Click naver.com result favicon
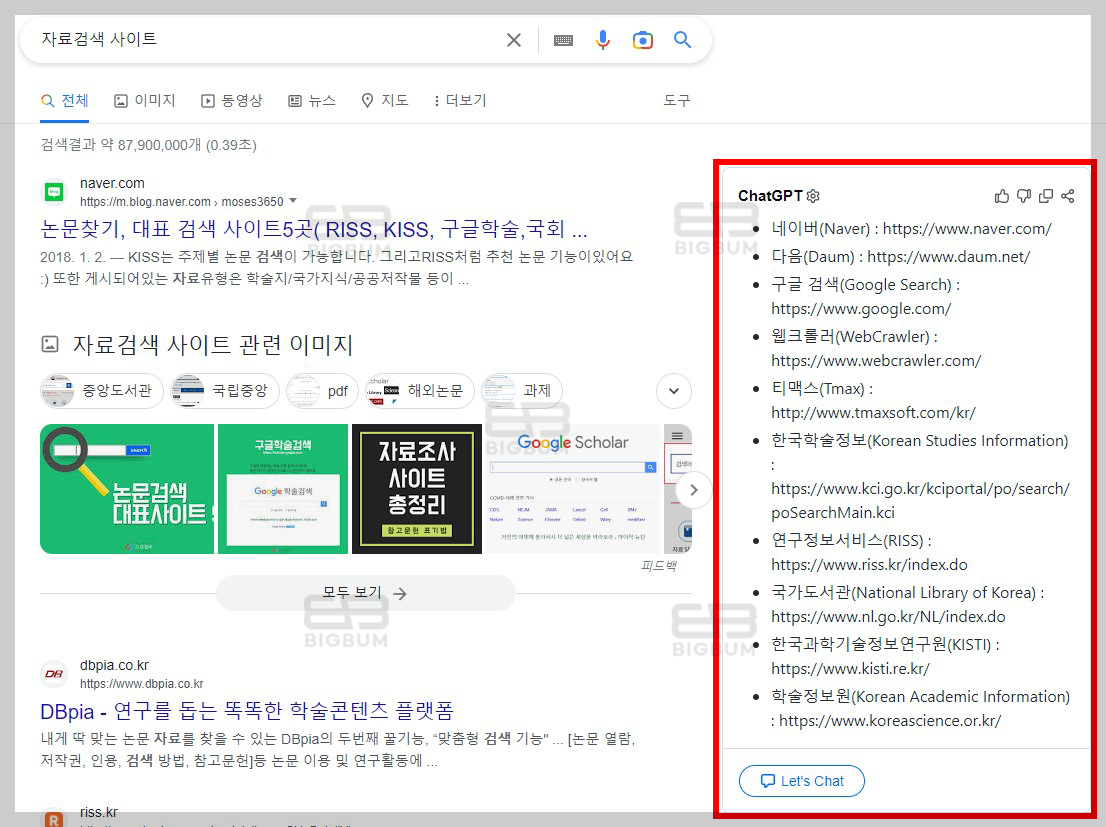Screen dimensions: 1106x827 [x=54, y=192]
